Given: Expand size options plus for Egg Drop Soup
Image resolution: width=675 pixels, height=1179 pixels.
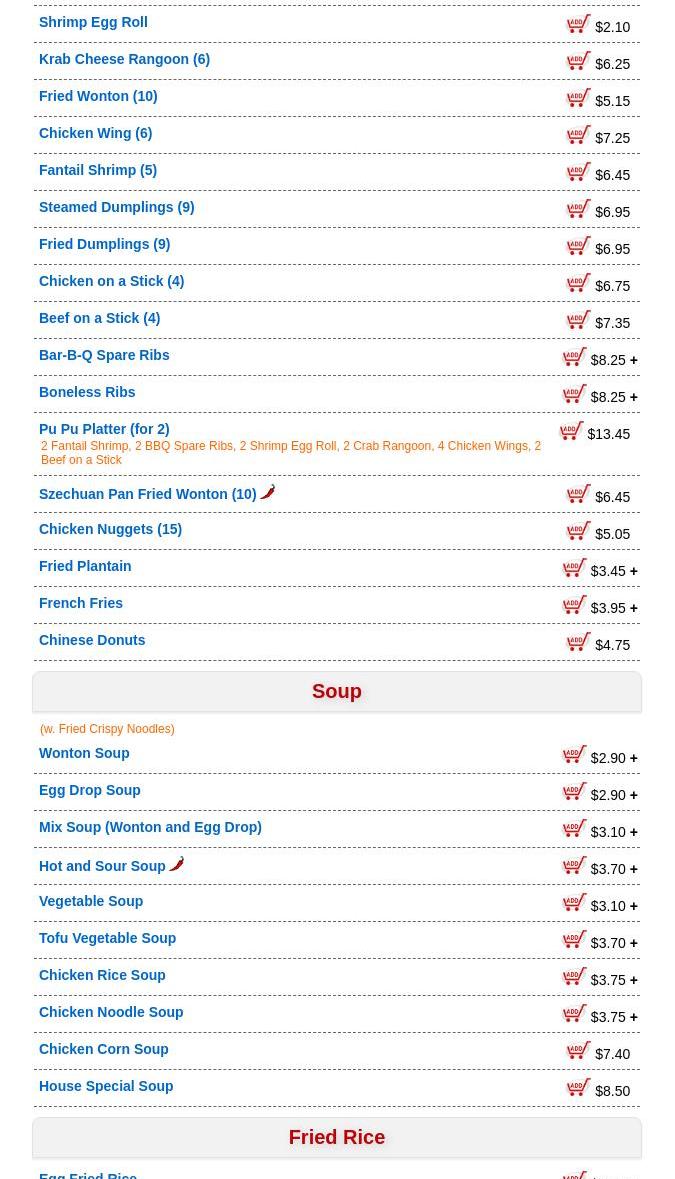Looking at the screenshot, I should tap(634, 796).
